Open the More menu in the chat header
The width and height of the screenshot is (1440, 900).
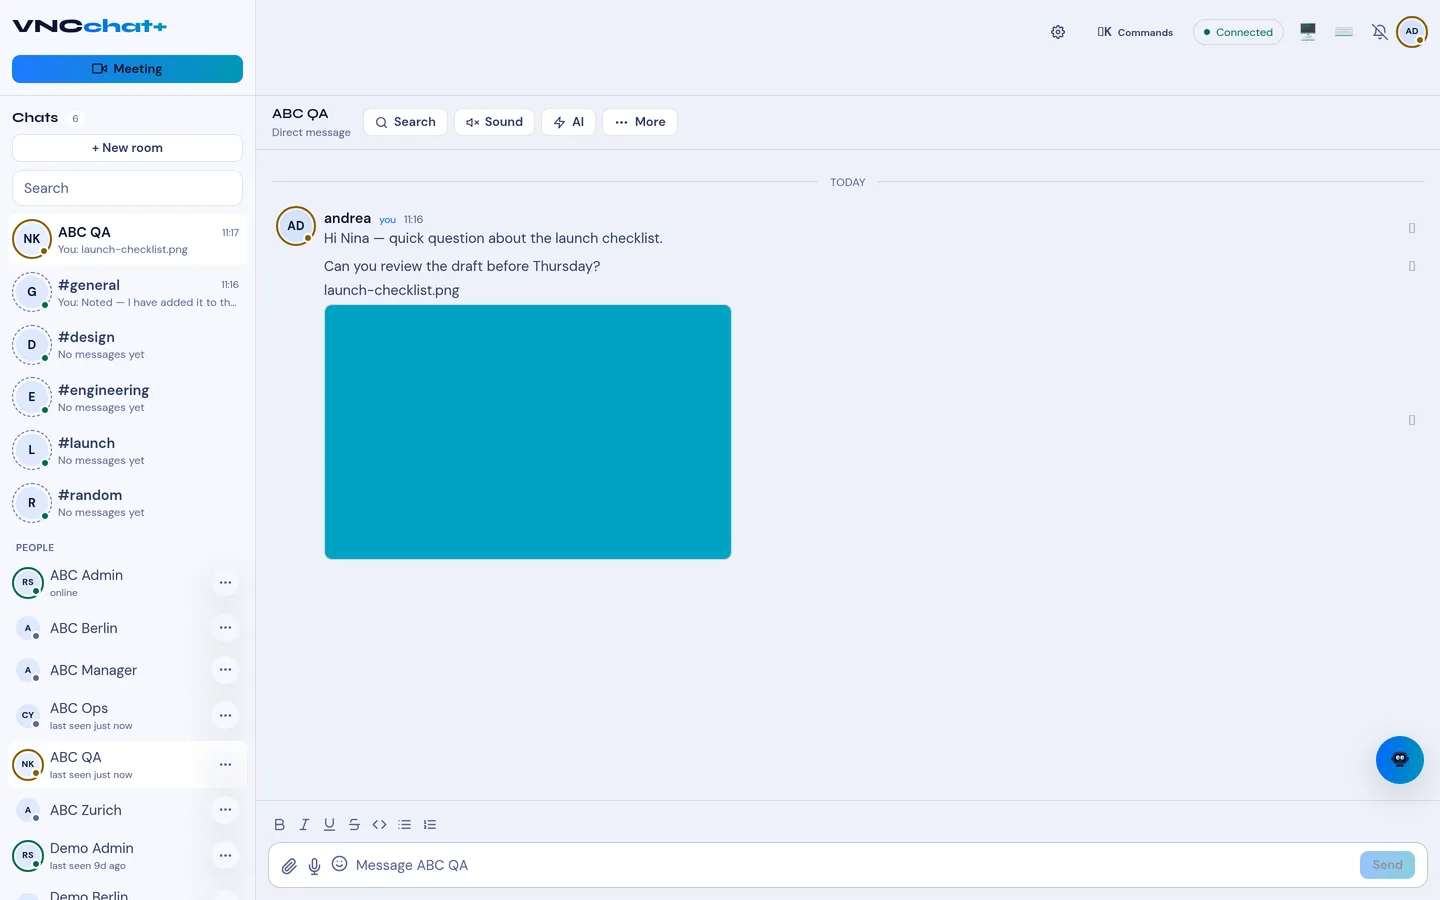click(640, 122)
